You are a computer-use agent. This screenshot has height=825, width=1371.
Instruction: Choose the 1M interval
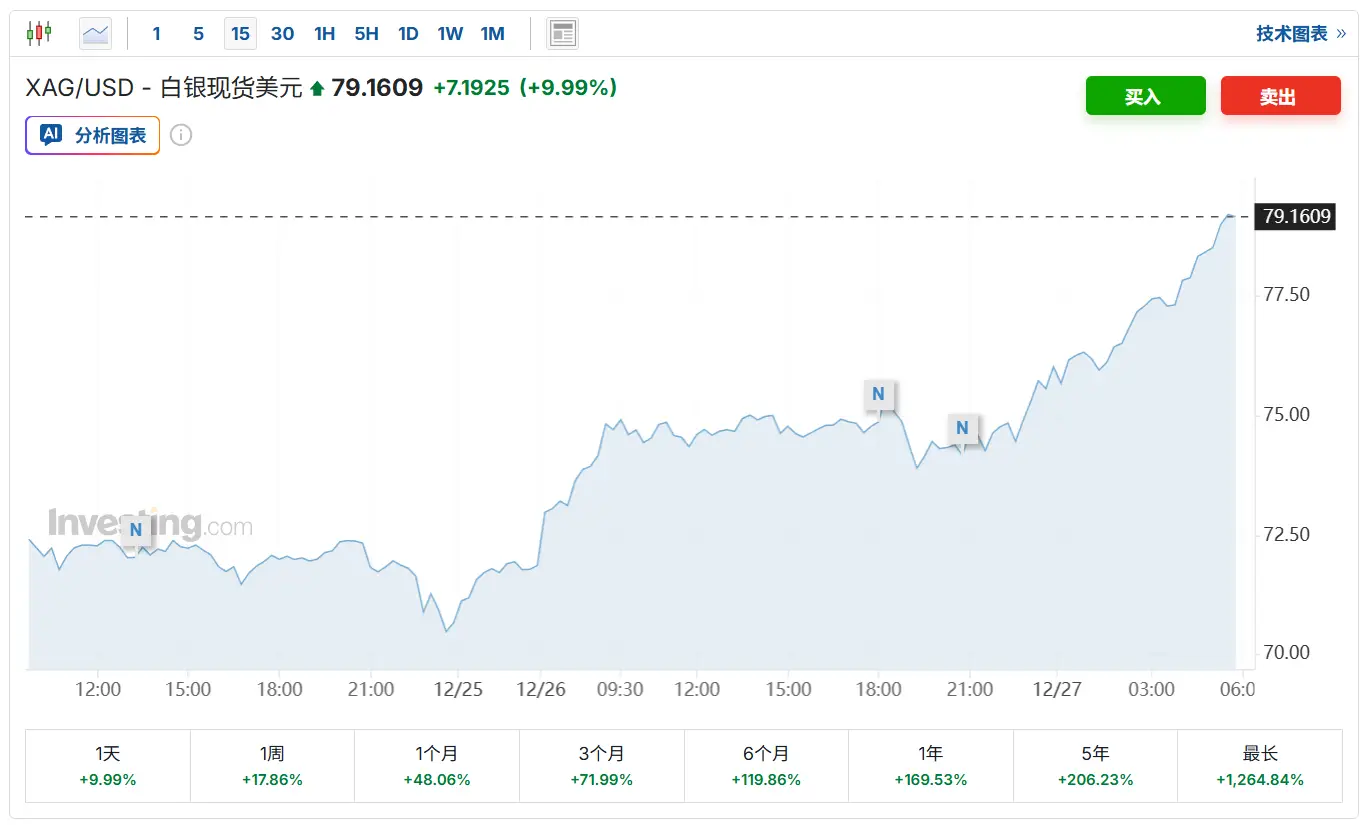tap(492, 34)
